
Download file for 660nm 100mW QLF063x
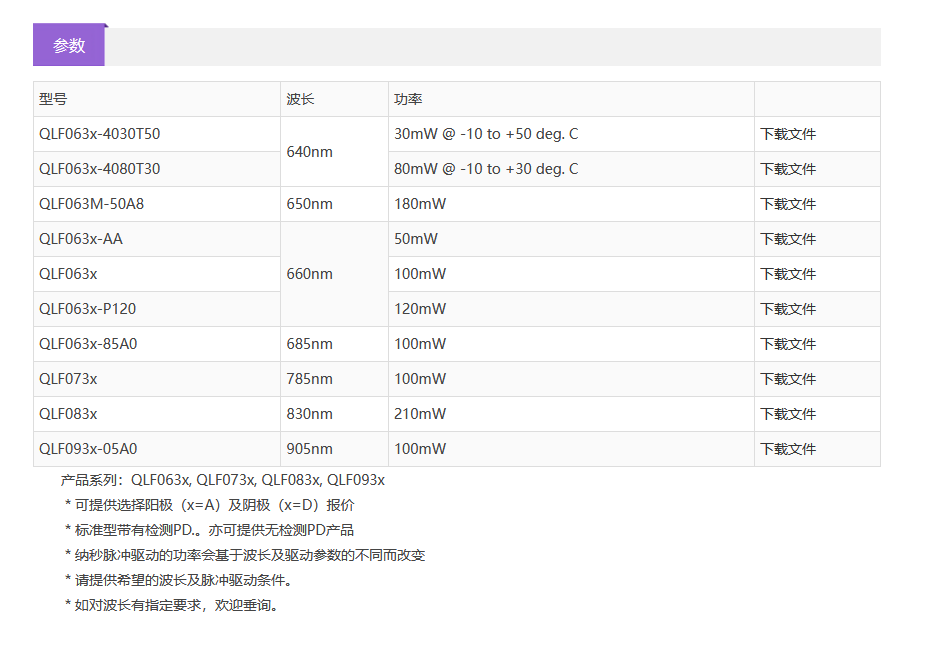(x=788, y=274)
